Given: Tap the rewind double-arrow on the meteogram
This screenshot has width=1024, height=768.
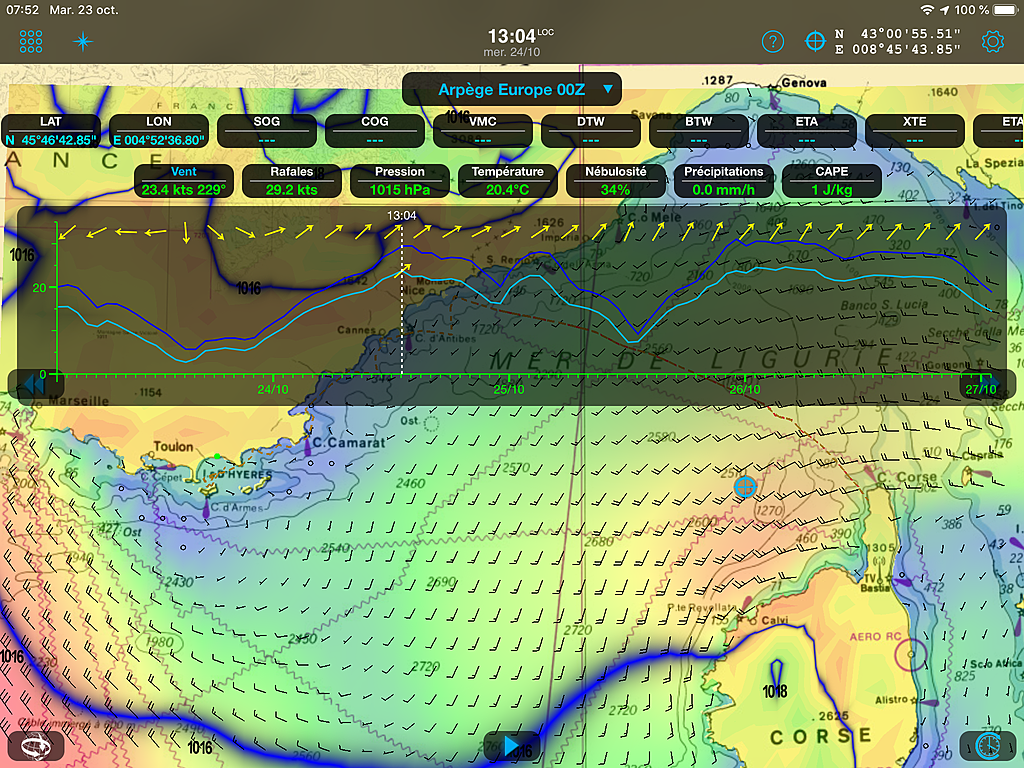Looking at the screenshot, I should point(34,385).
